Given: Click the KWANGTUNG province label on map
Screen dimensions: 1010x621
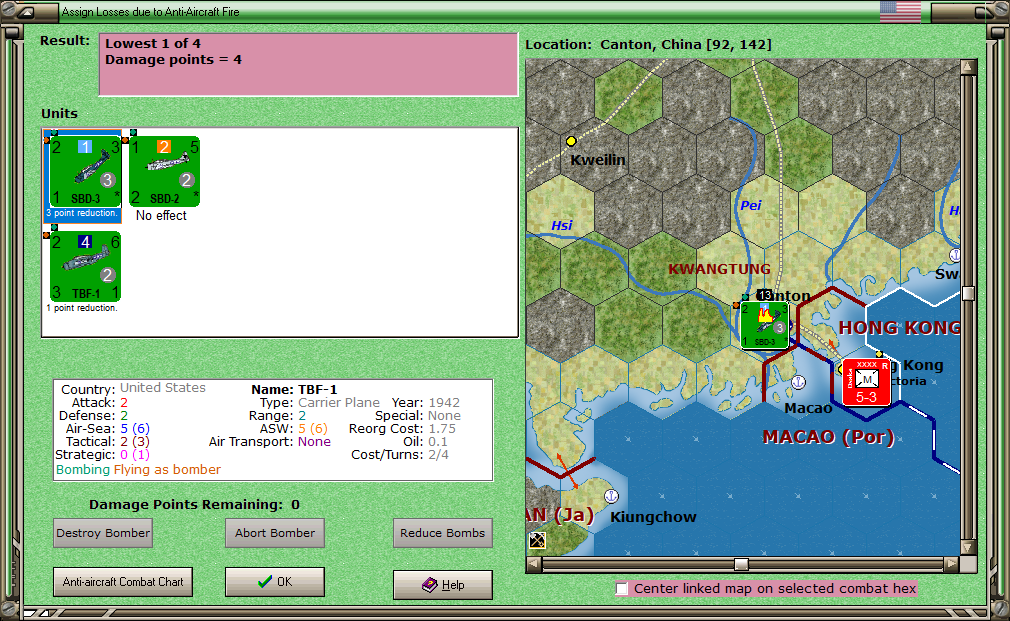Looking at the screenshot, I should pyautogui.click(x=719, y=269).
